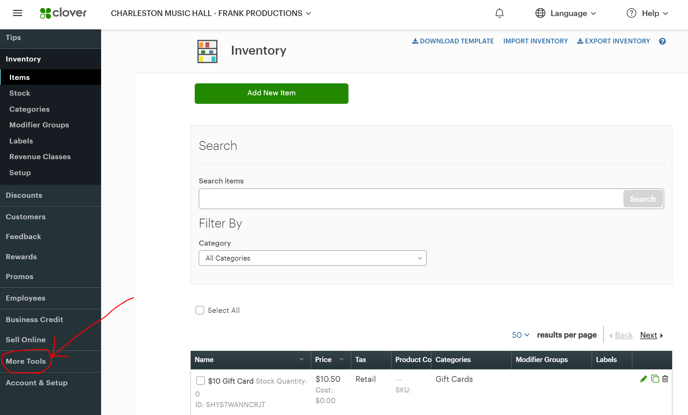Check the Select All checkbox
Screen dimensions: 688x415
200,310
